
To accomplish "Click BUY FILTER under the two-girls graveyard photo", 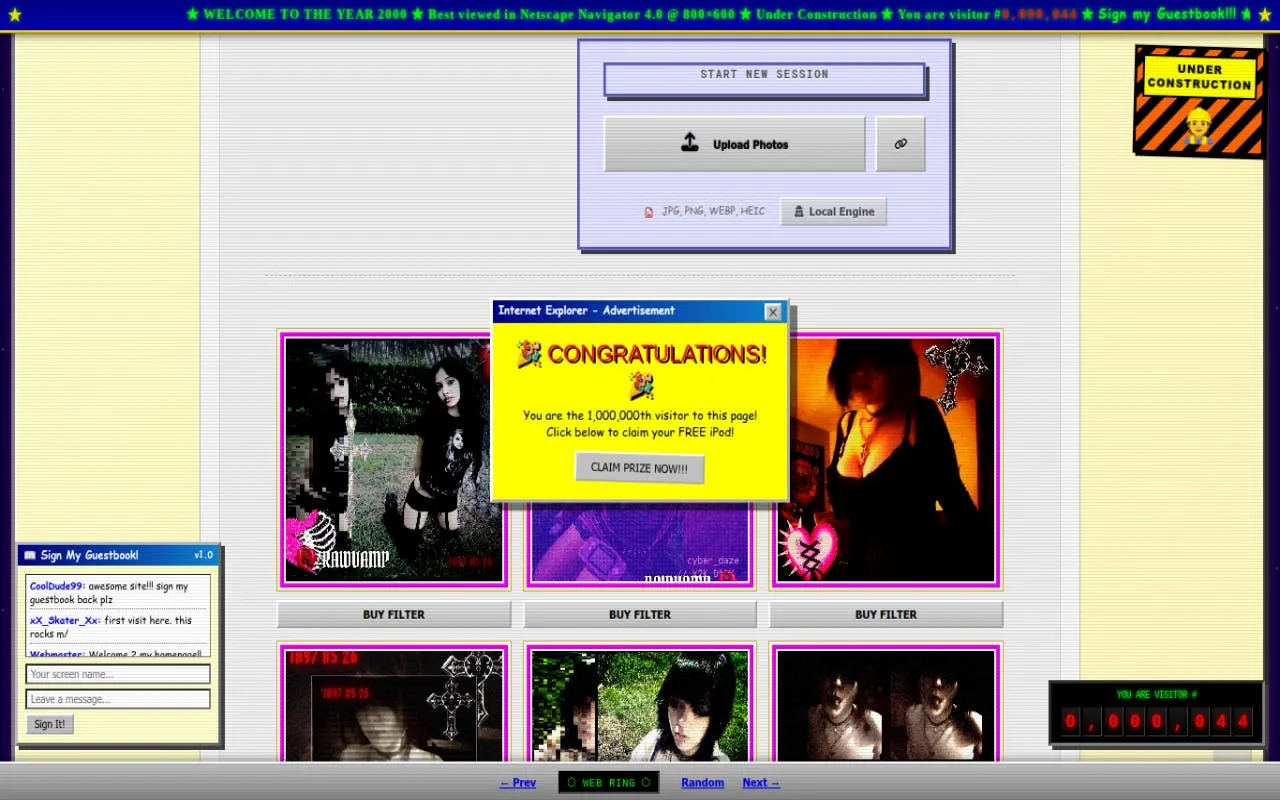I will click(x=394, y=614).
